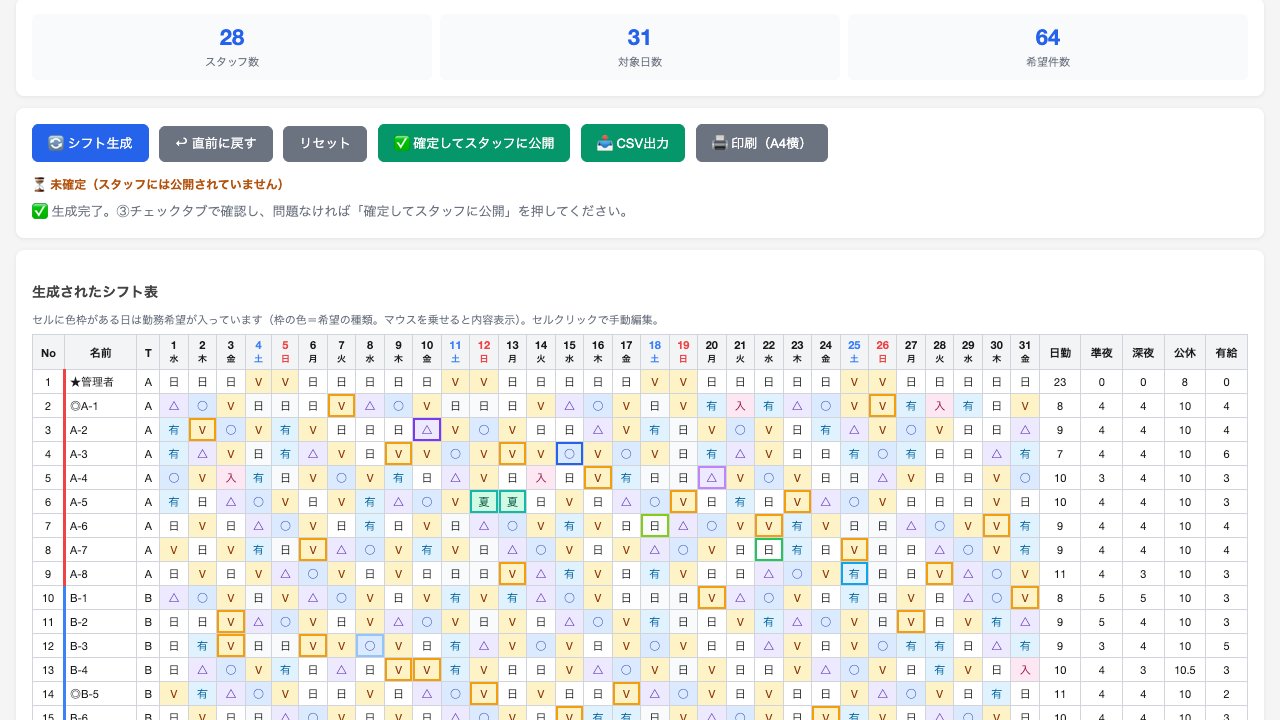
Task: Click the day 5 日 date header
Action: 285,352
